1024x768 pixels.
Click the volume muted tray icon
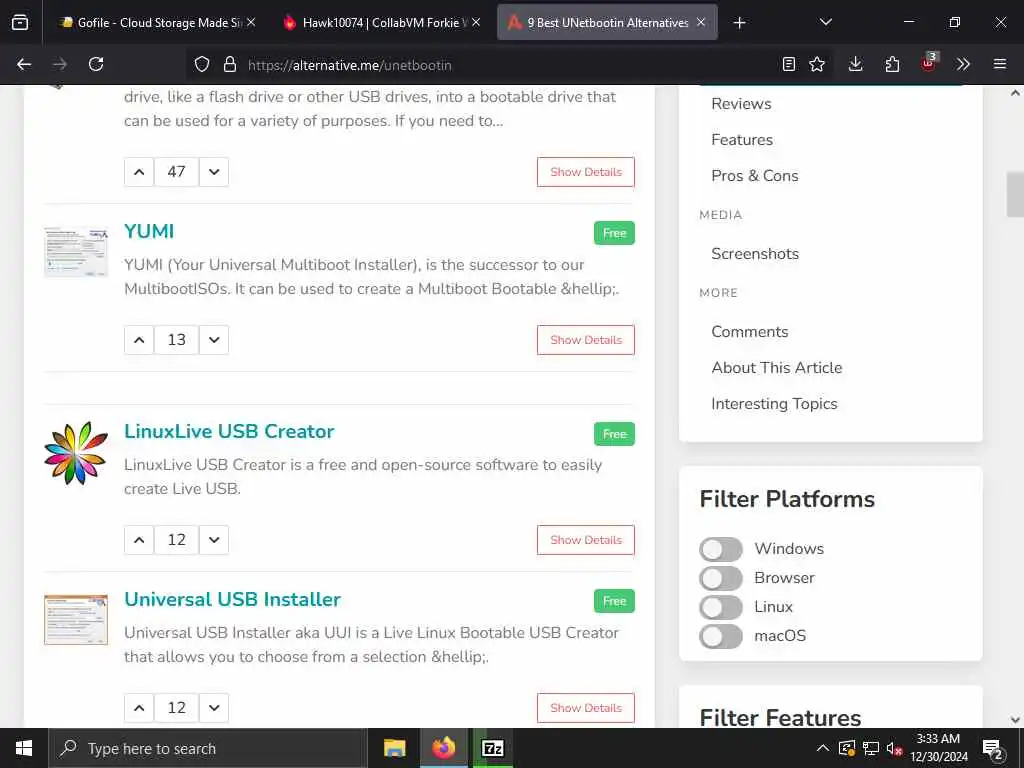895,748
